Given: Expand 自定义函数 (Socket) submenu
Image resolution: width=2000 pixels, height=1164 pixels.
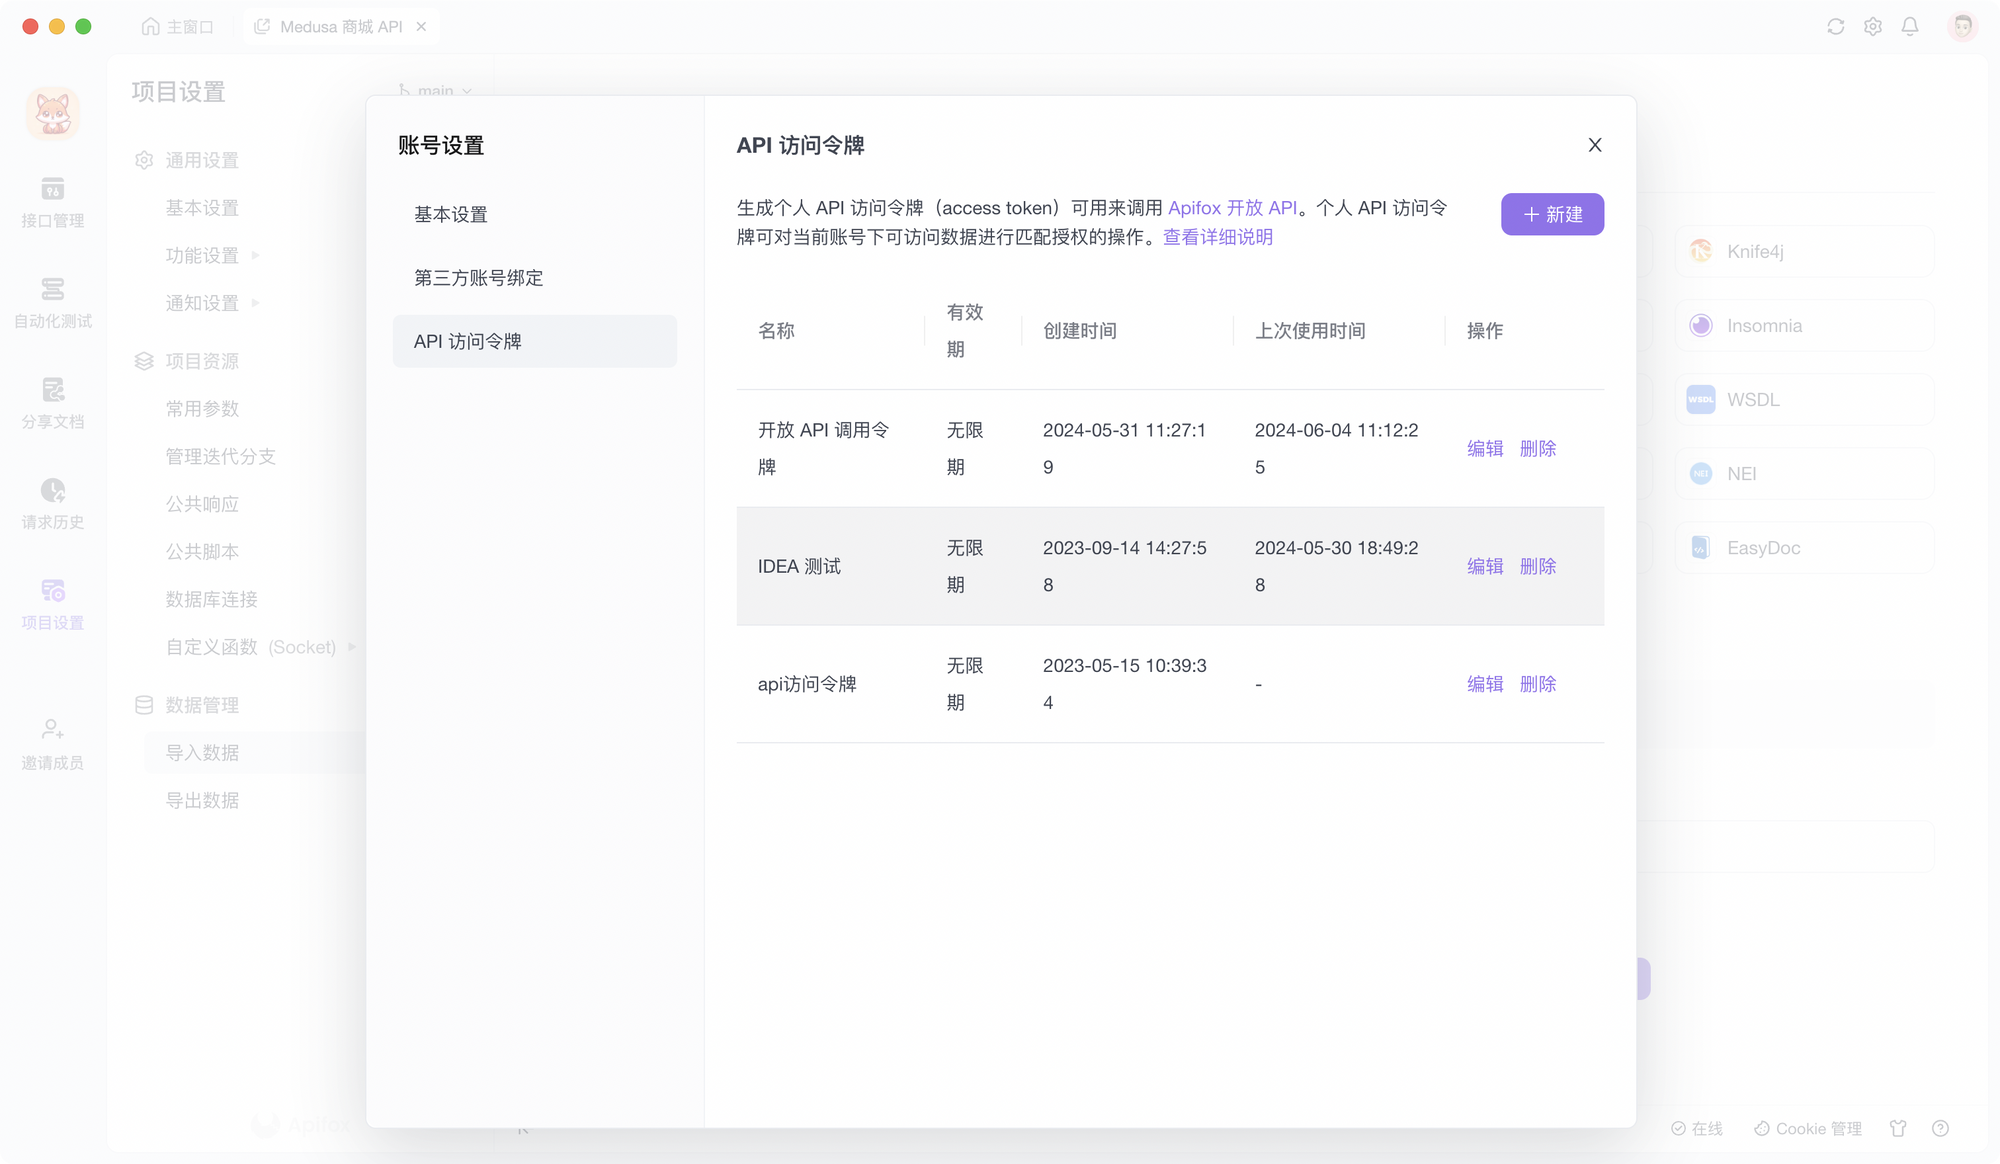Looking at the screenshot, I should [260, 647].
